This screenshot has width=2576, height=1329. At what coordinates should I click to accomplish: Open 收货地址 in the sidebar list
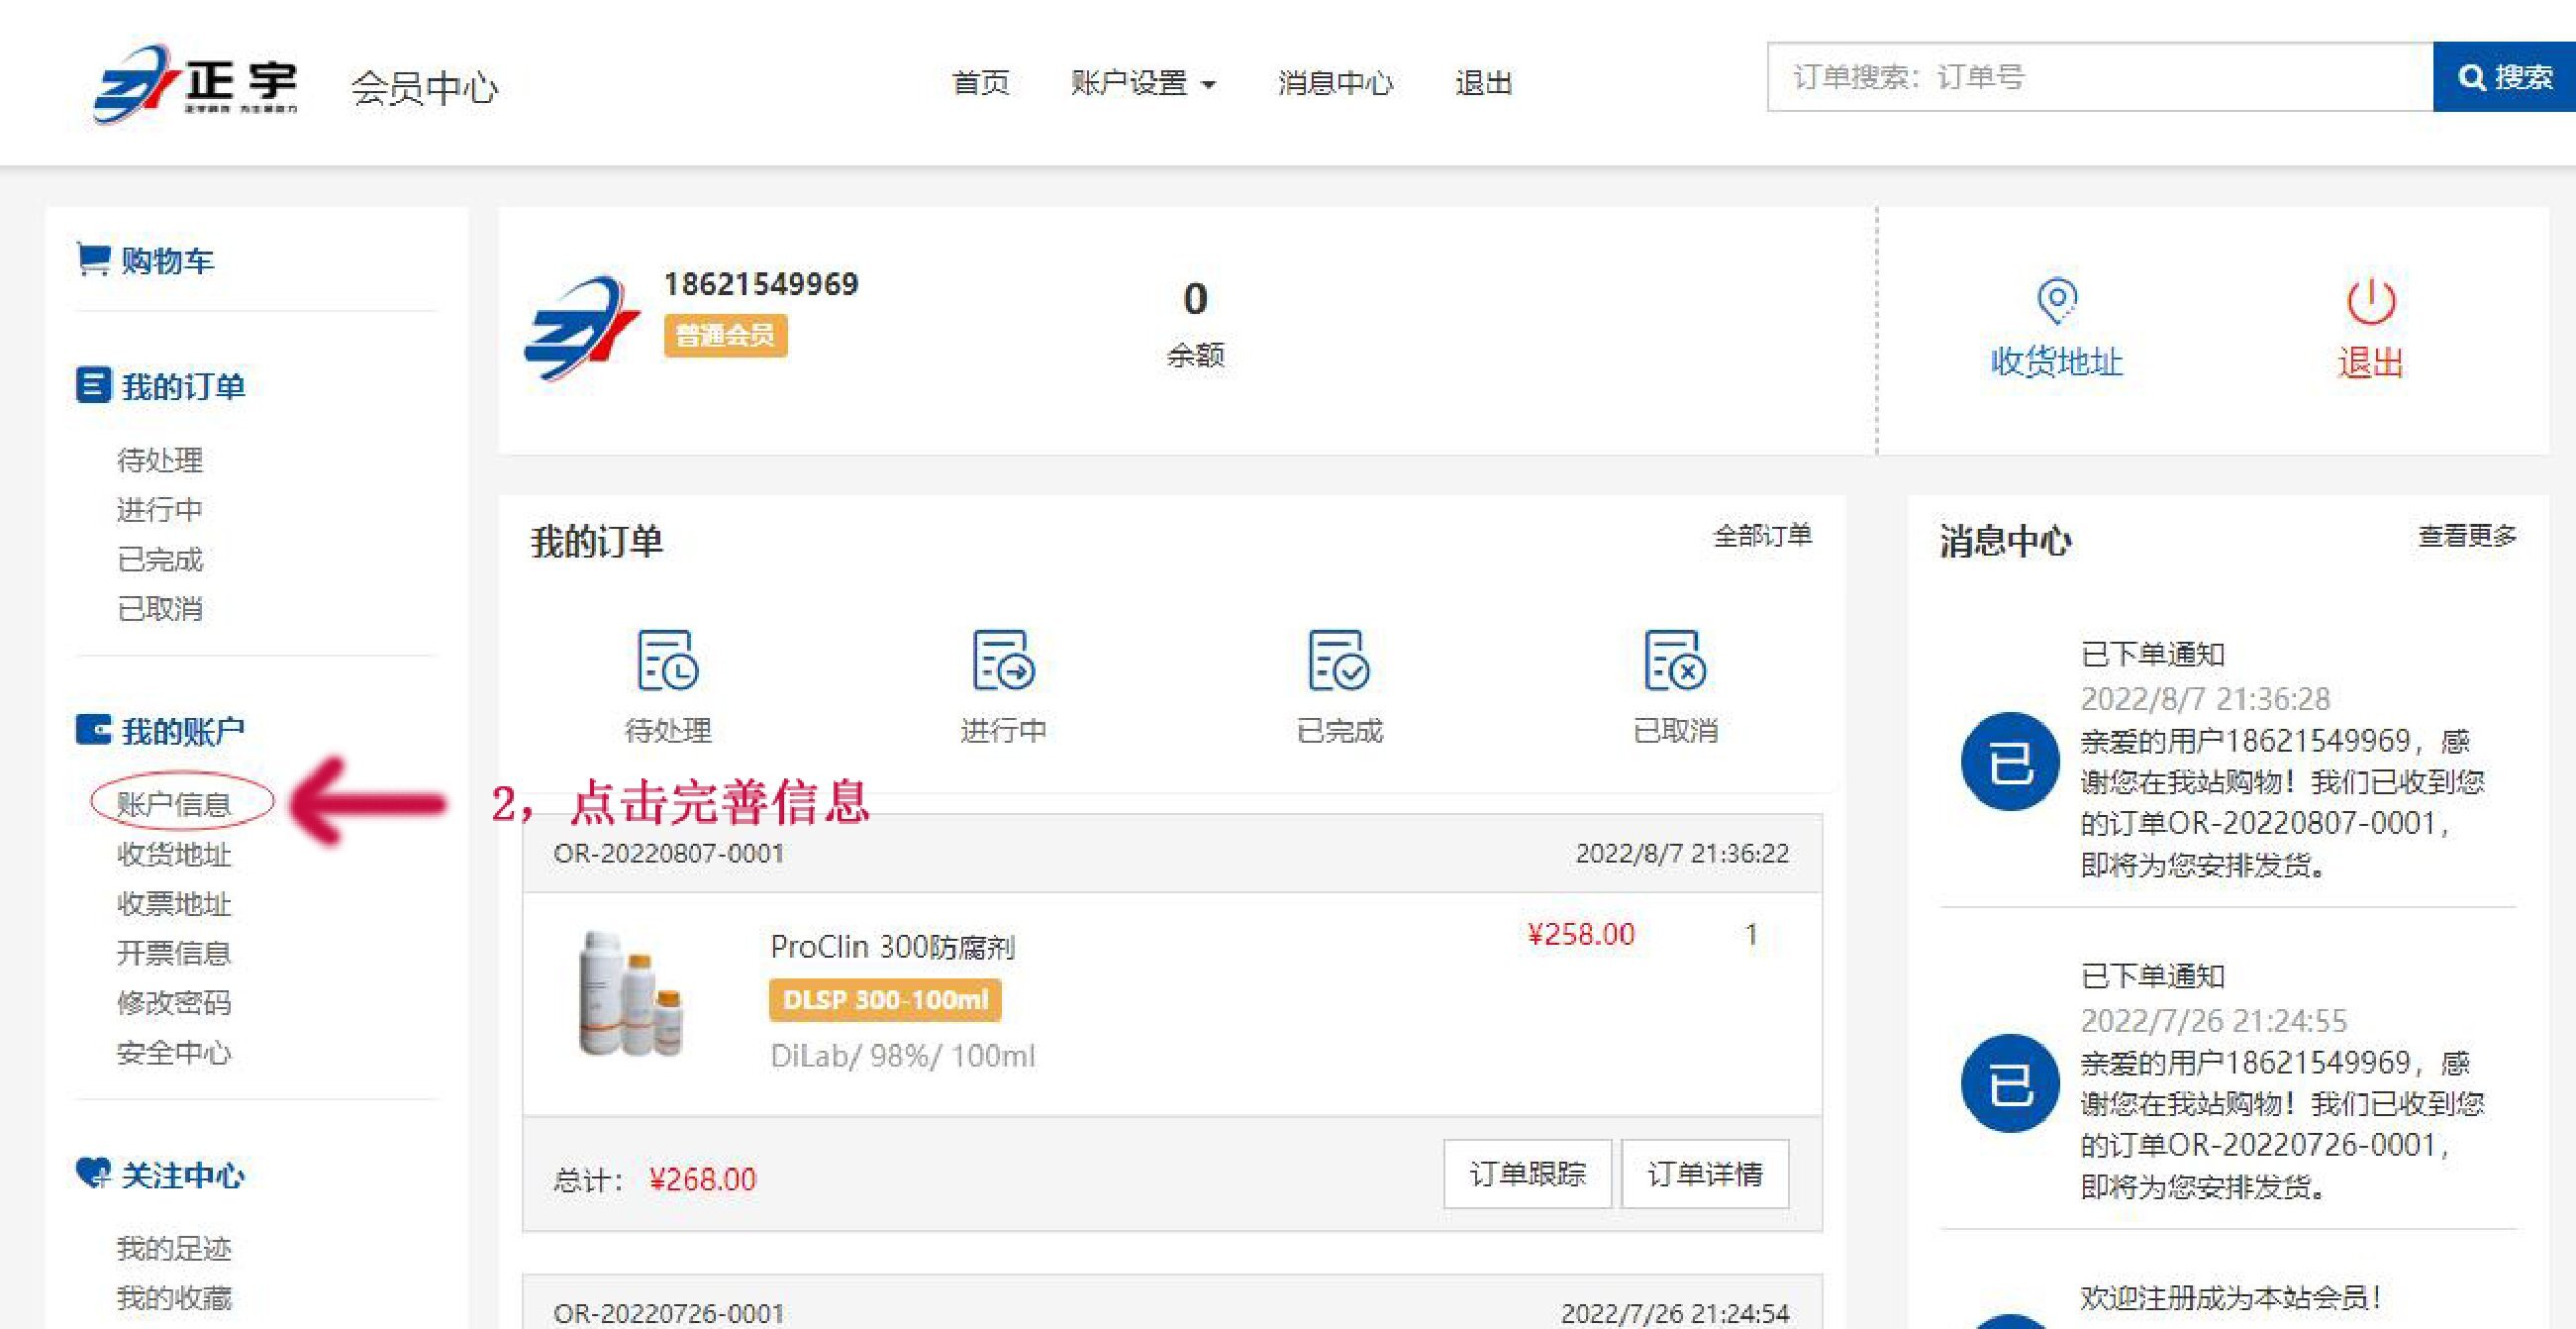tap(174, 854)
